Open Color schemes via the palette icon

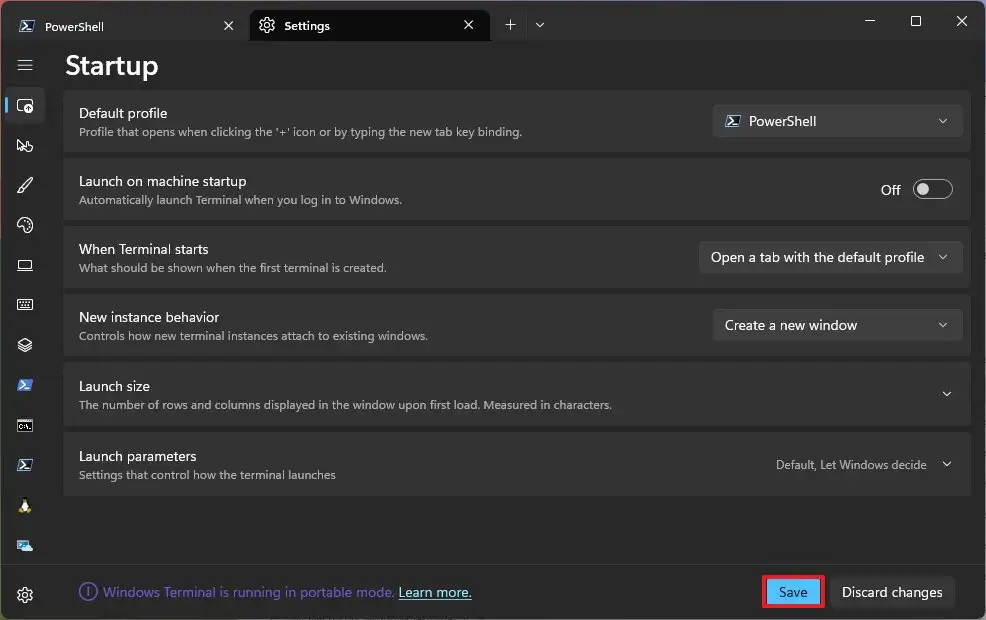25,225
